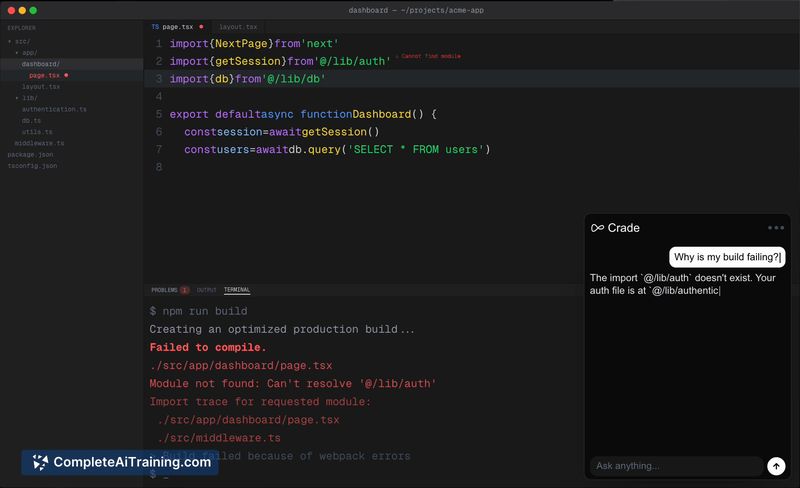Click the 'Failed to compile.' terminal line

208,347
